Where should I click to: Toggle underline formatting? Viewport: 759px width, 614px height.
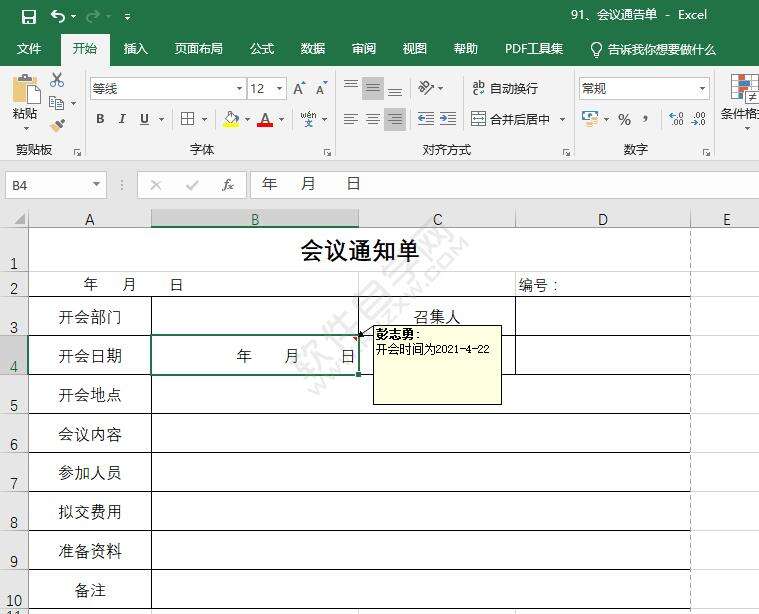144,119
